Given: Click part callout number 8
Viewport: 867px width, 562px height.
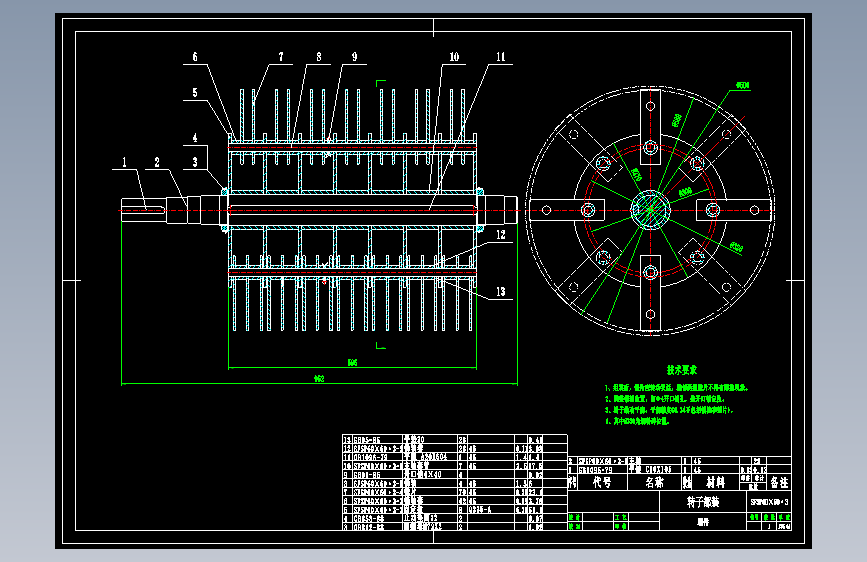Looking at the screenshot, I should 319,56.
